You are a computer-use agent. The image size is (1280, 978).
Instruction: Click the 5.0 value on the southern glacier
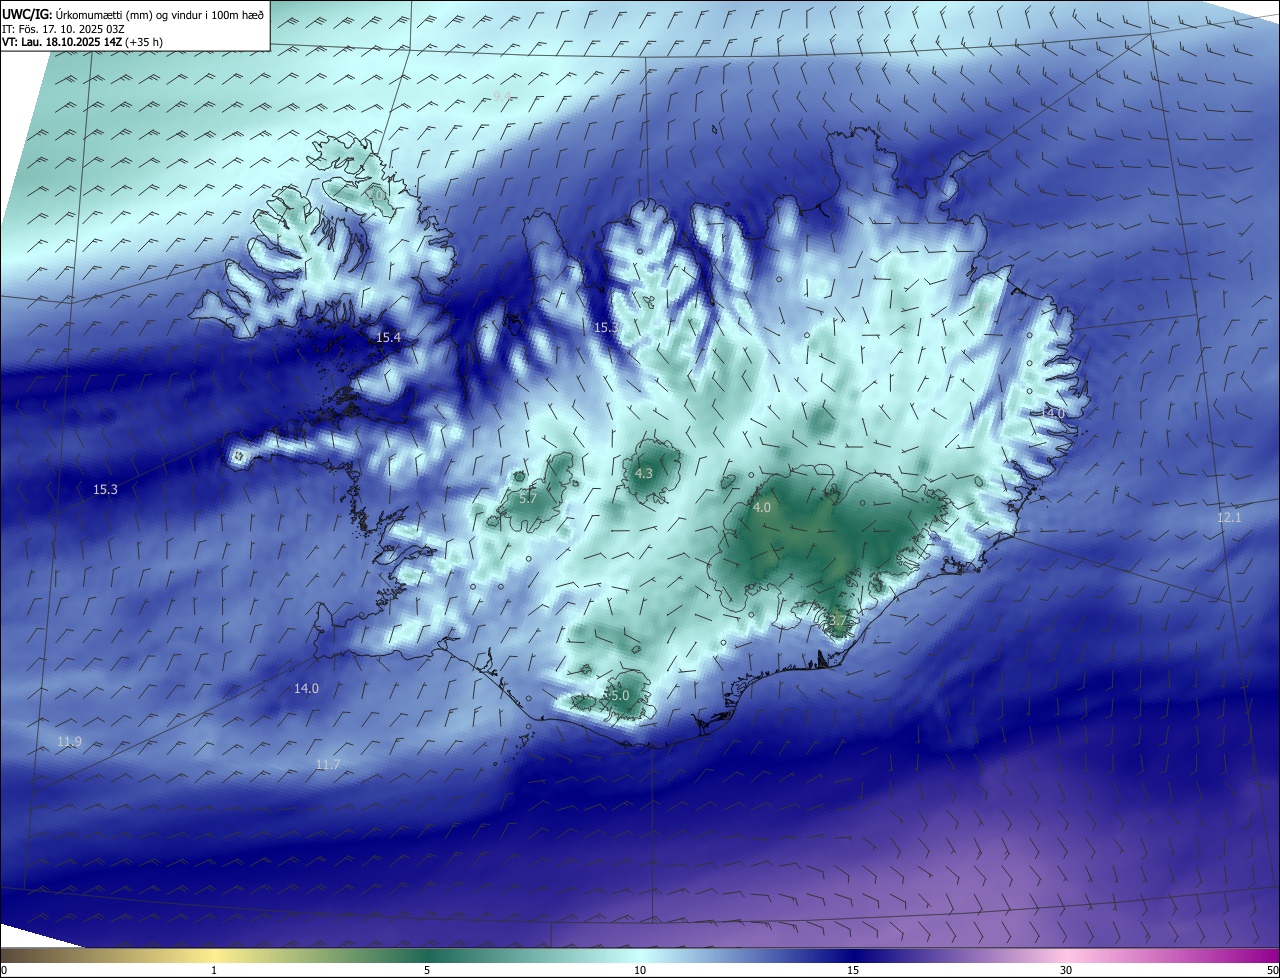pyautogui.click(x=619, y=695)
